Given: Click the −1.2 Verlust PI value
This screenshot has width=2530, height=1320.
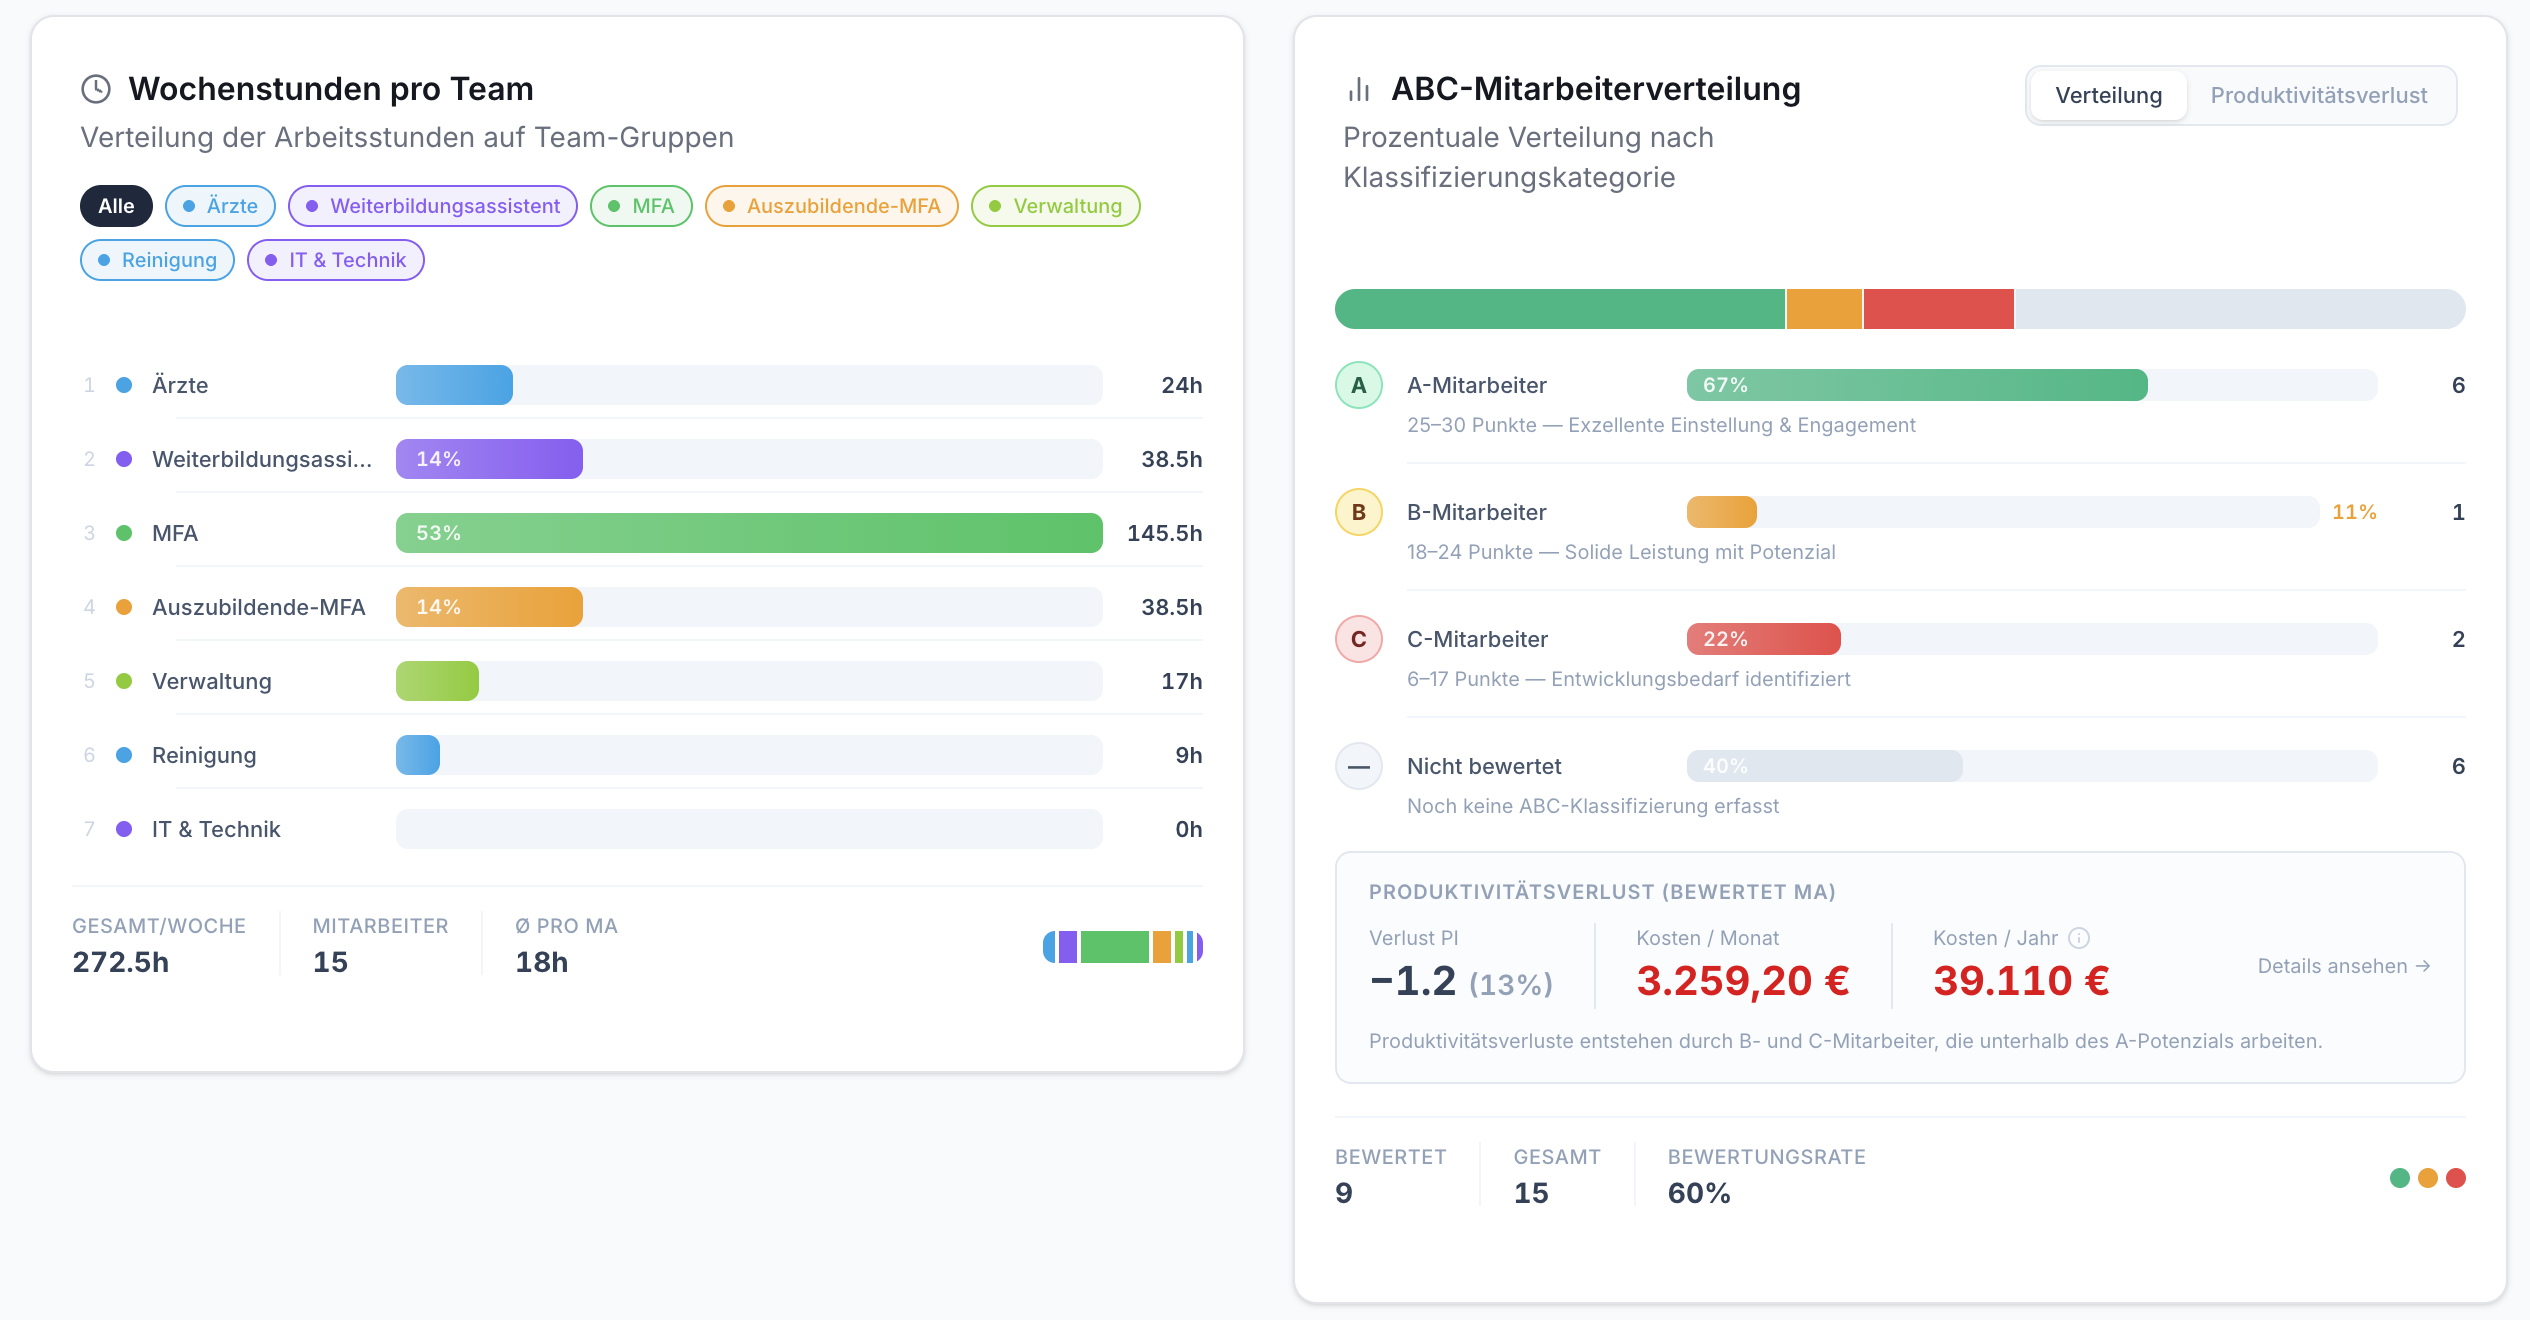Looking at the screenshot, I should 1412,981.
